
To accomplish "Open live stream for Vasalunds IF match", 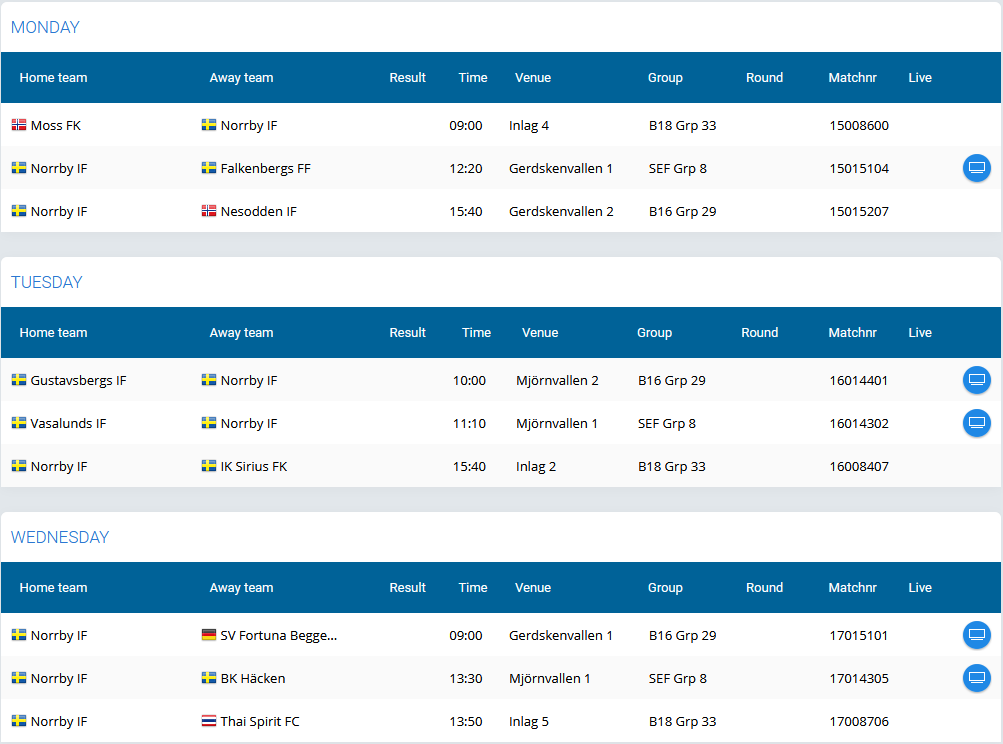I will (x=976, y=423).
